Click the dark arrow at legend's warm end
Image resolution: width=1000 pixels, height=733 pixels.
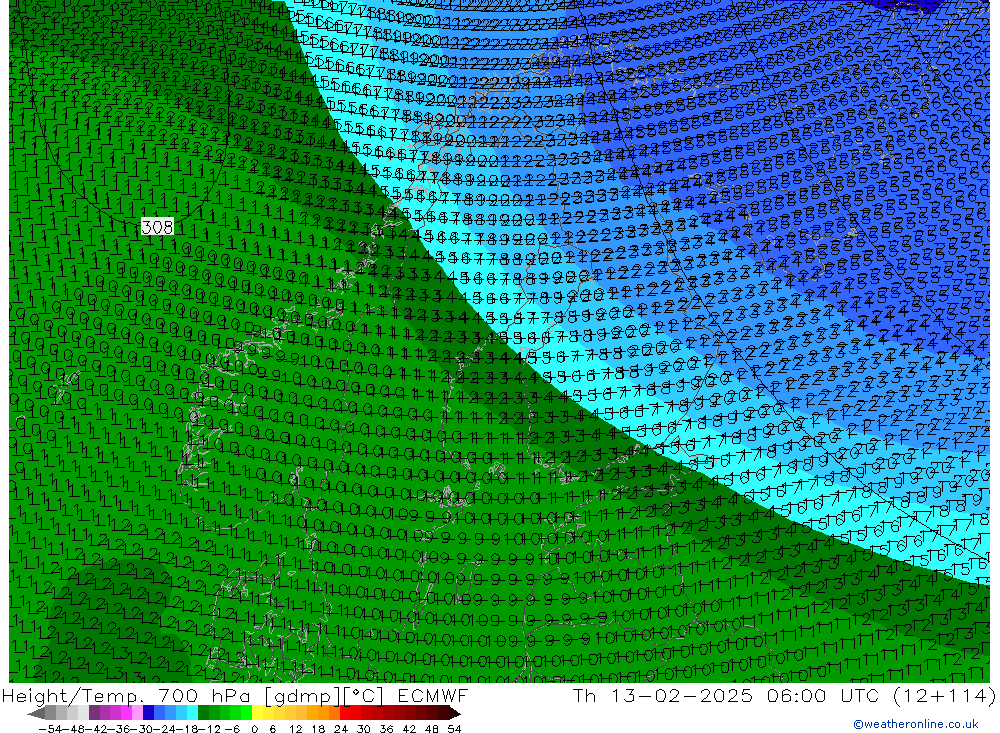click(x=455, y=713)
